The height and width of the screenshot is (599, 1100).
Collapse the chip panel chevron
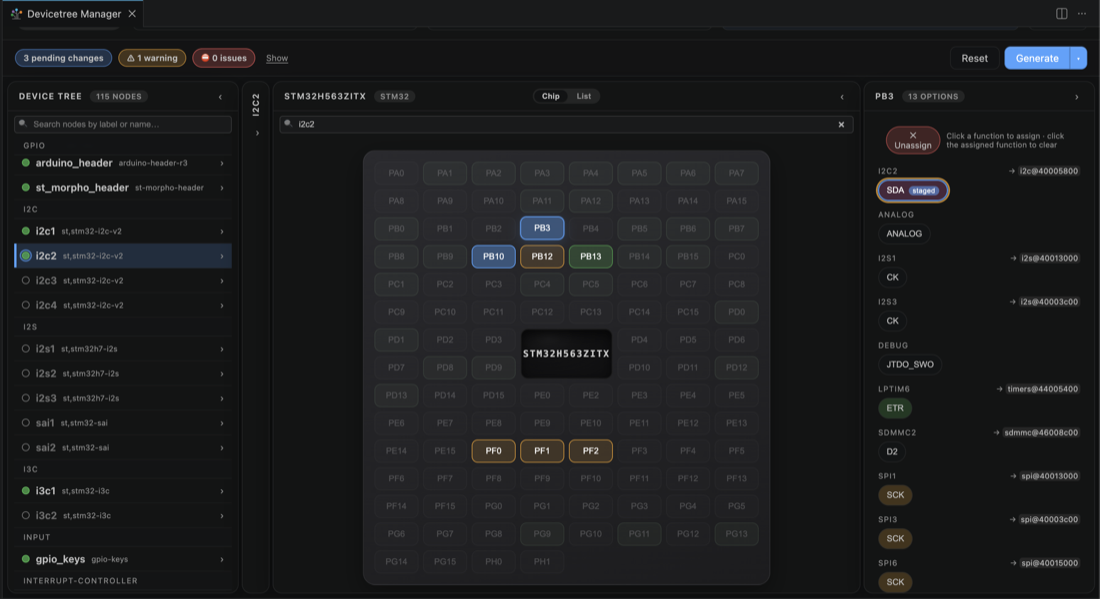842,97
